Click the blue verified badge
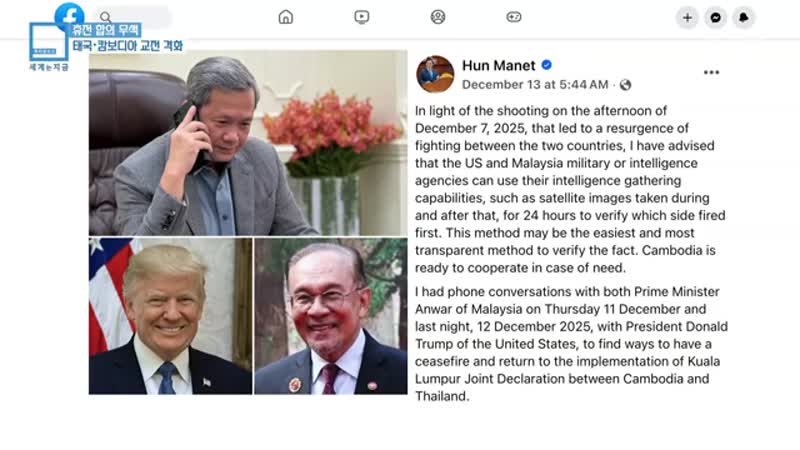The width and height of the screenshot is (800, 450). click(x=546, y=65)
